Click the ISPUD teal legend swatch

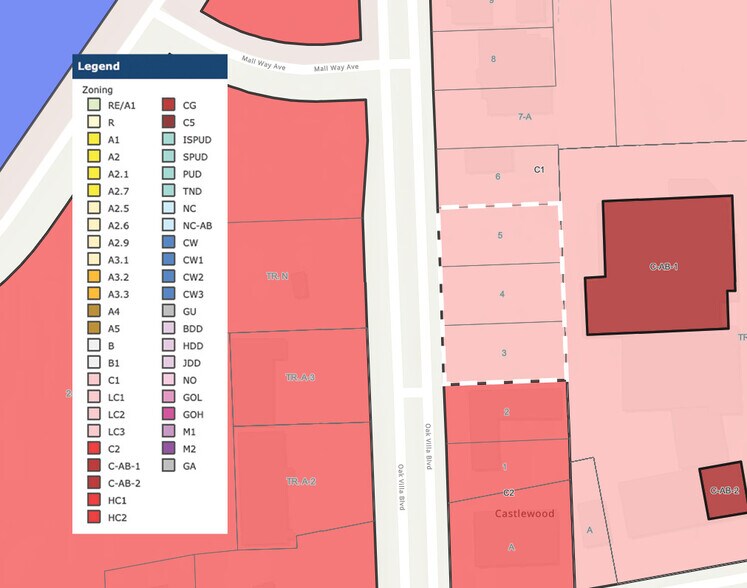click(169, 139)
